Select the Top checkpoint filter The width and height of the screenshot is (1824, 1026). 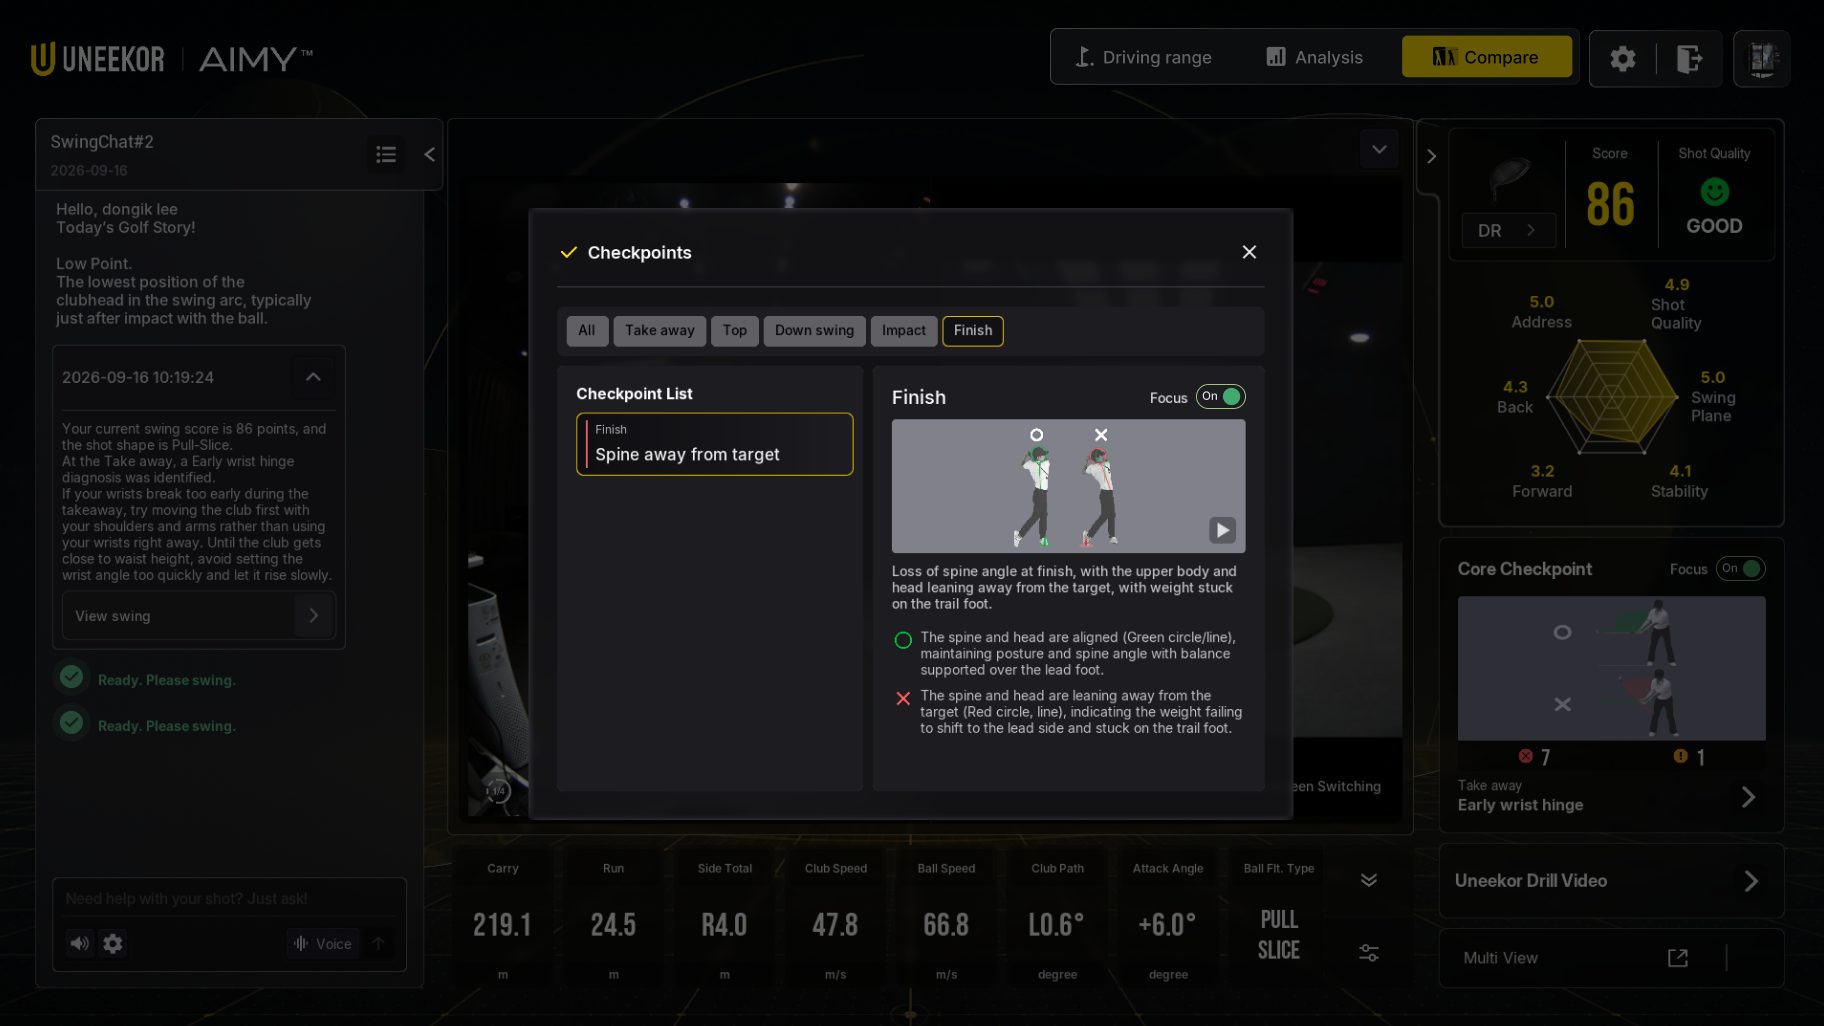(735, 331)
